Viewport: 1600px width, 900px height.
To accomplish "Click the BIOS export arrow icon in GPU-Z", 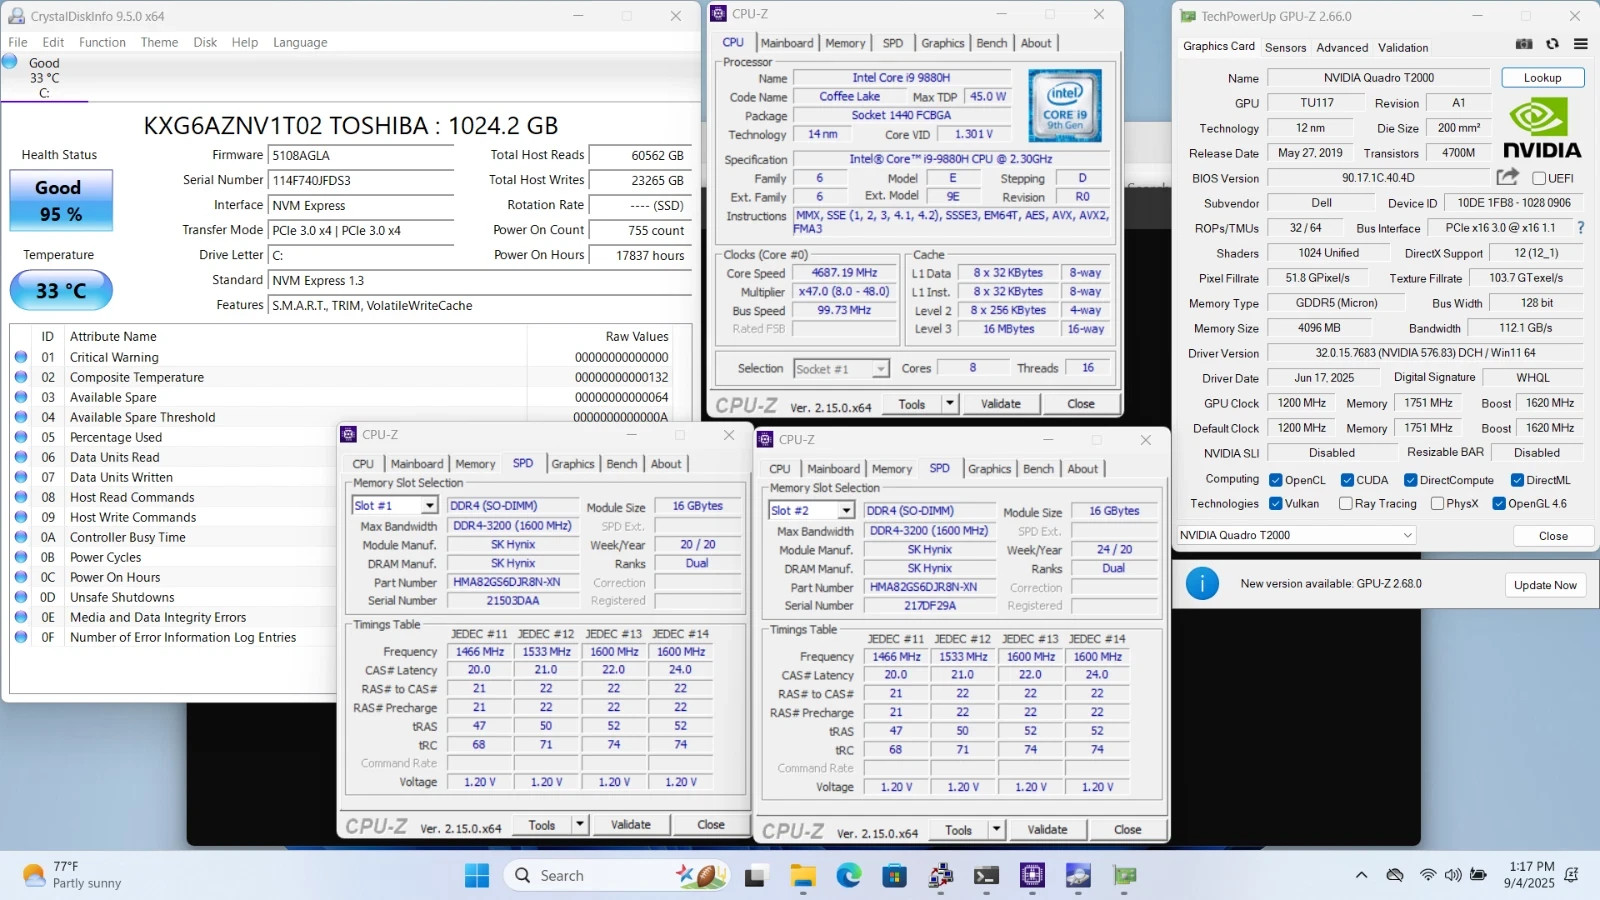I will (x=1507, y=177).
